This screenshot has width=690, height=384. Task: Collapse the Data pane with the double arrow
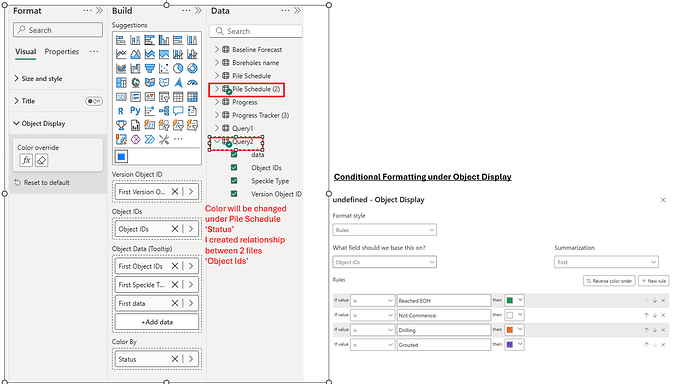pyautogui.click(x=297, y=10)
